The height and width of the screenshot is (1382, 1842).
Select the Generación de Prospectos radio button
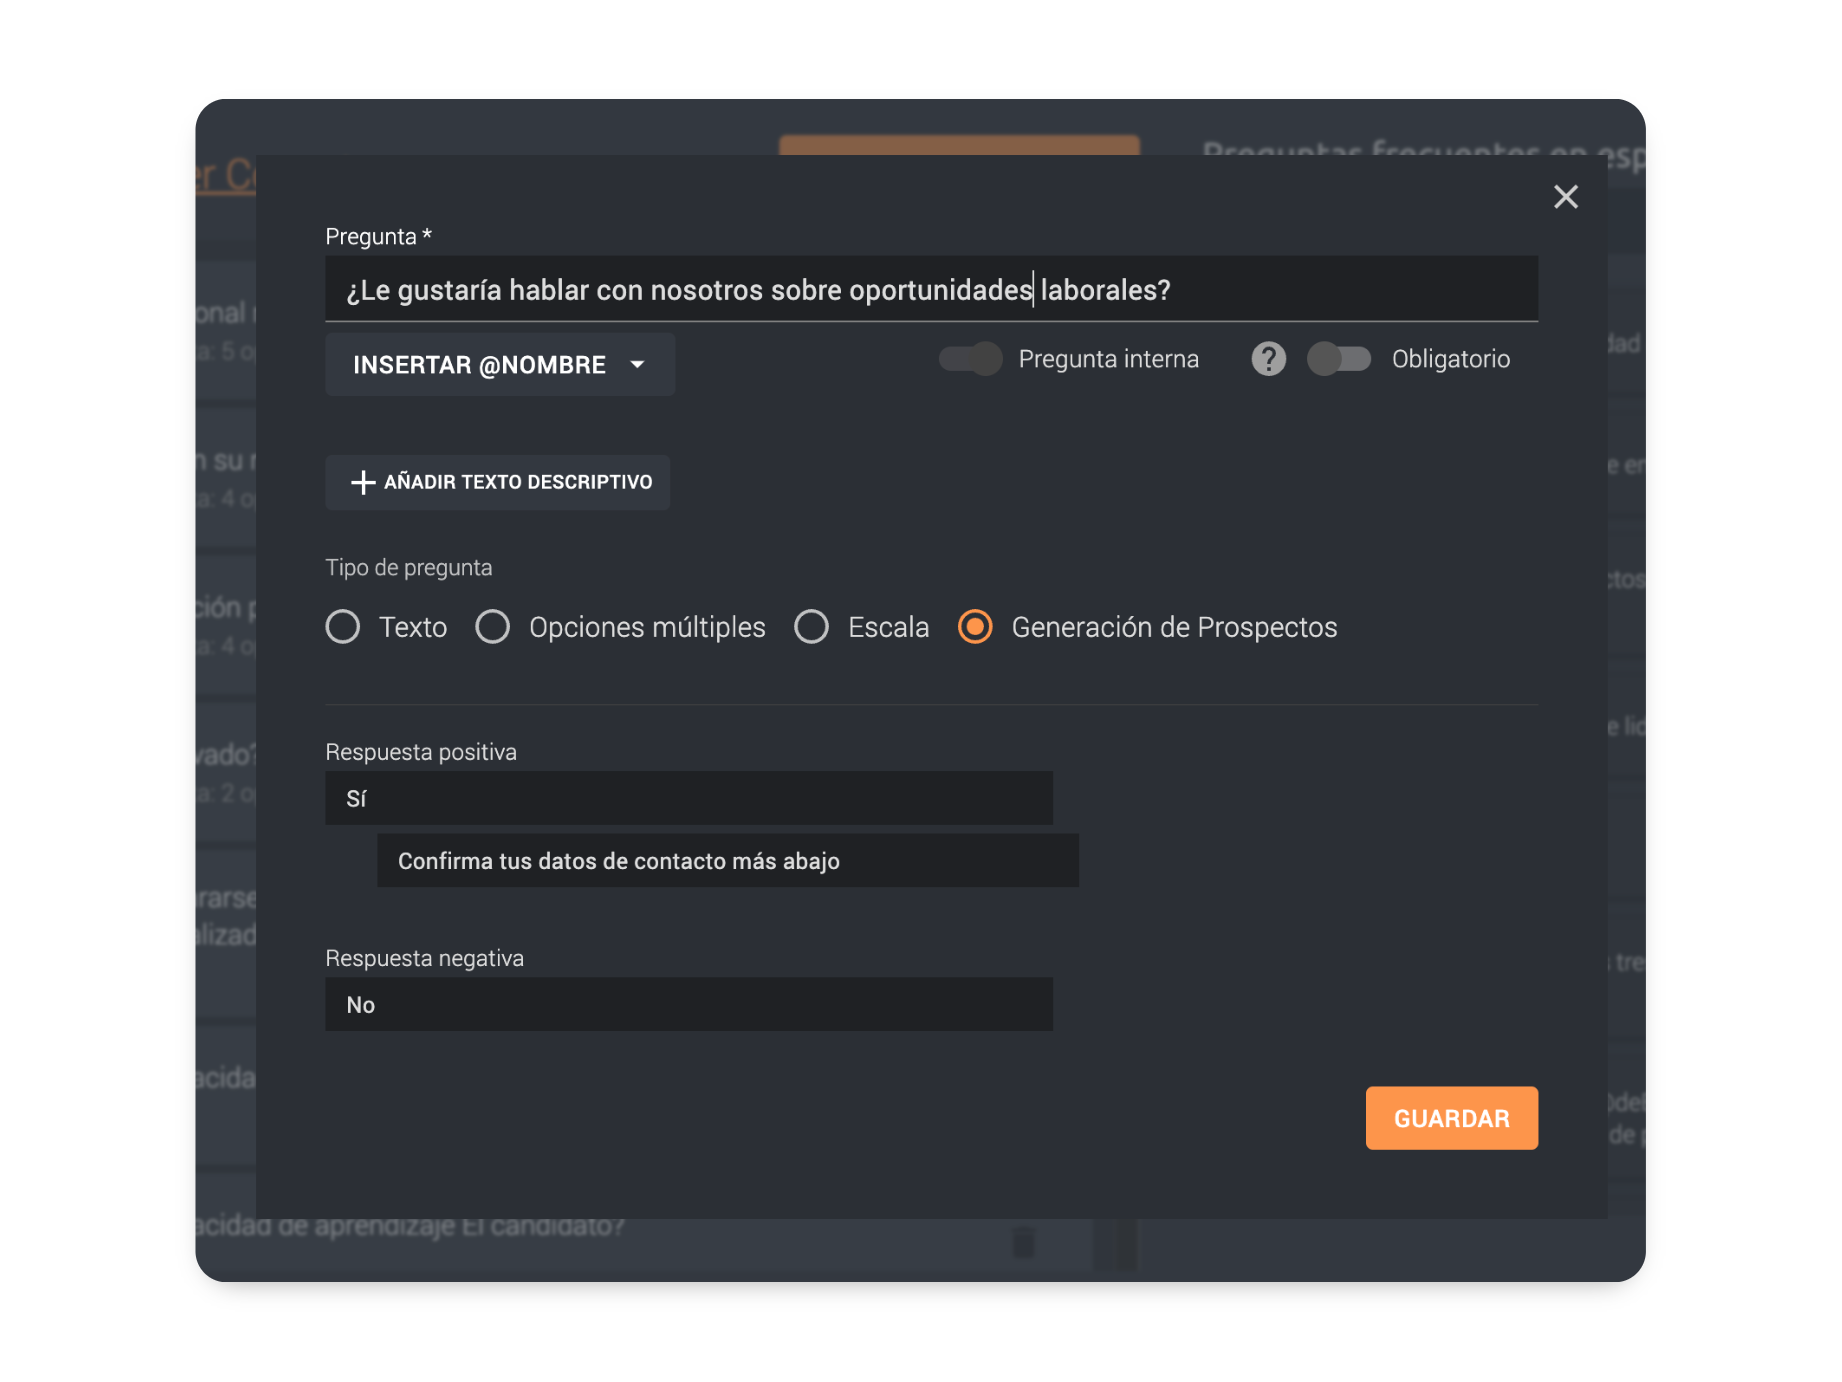tap(975, 627)
